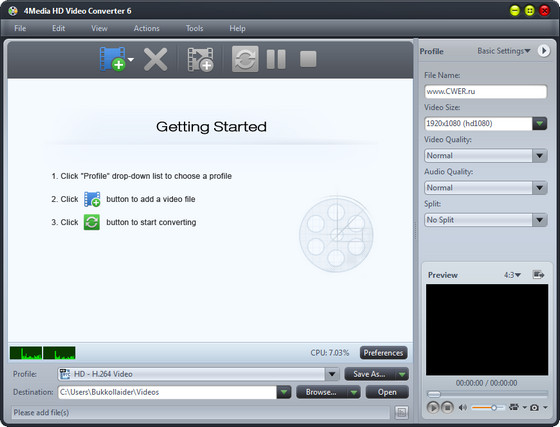The height and width of the screenshot is (427, 560).
Task: Open the Actions menu
Action: click(146, 28)
